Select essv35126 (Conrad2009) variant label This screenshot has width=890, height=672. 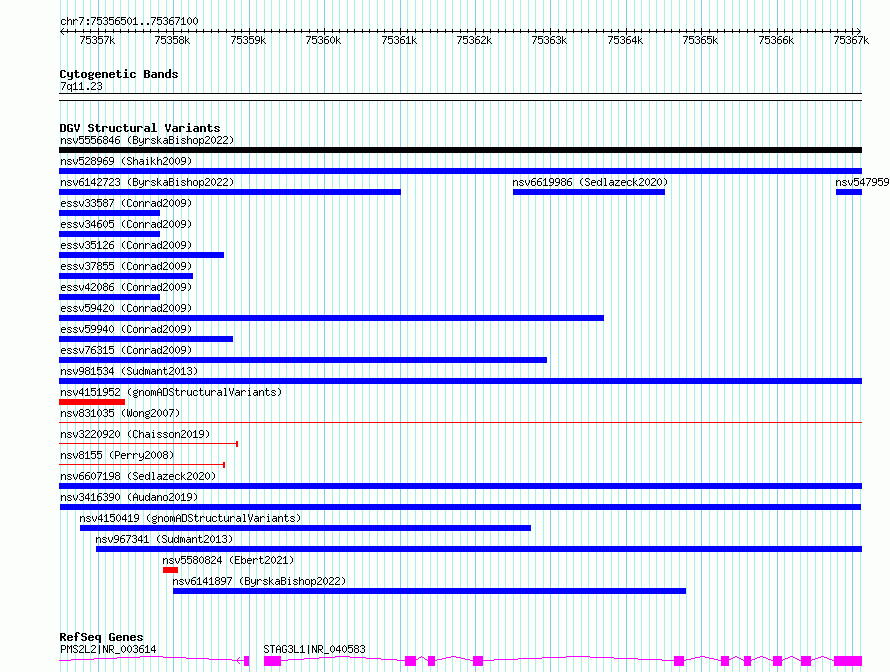(x=126, y=245)
